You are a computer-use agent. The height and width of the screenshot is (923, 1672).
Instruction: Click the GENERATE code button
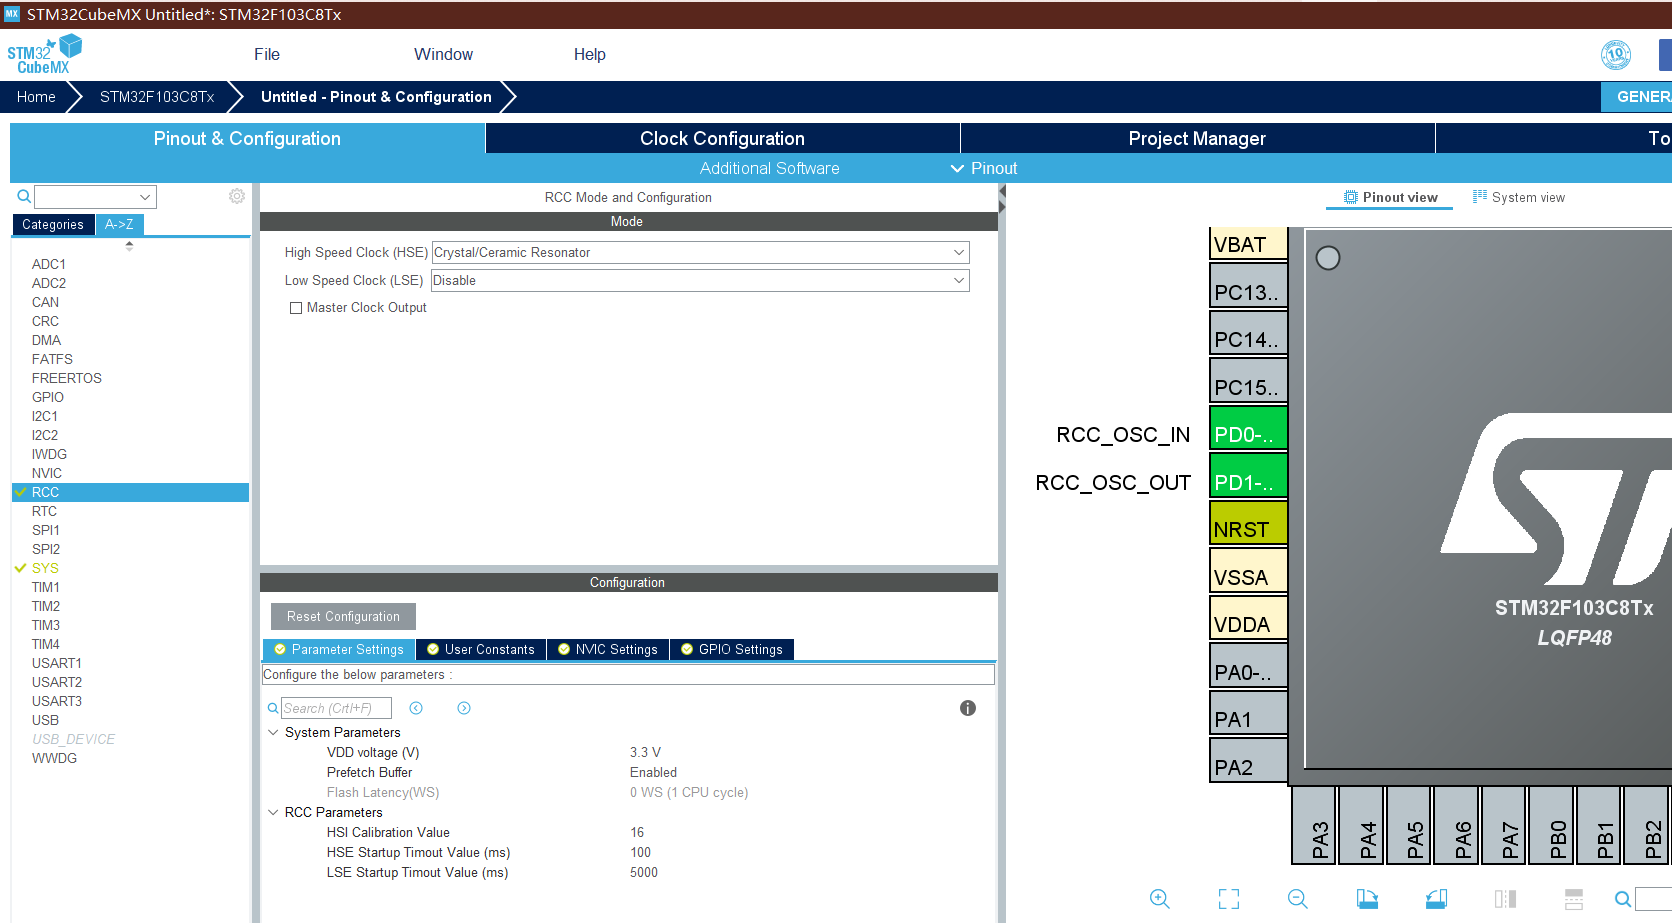point(1638,97)
